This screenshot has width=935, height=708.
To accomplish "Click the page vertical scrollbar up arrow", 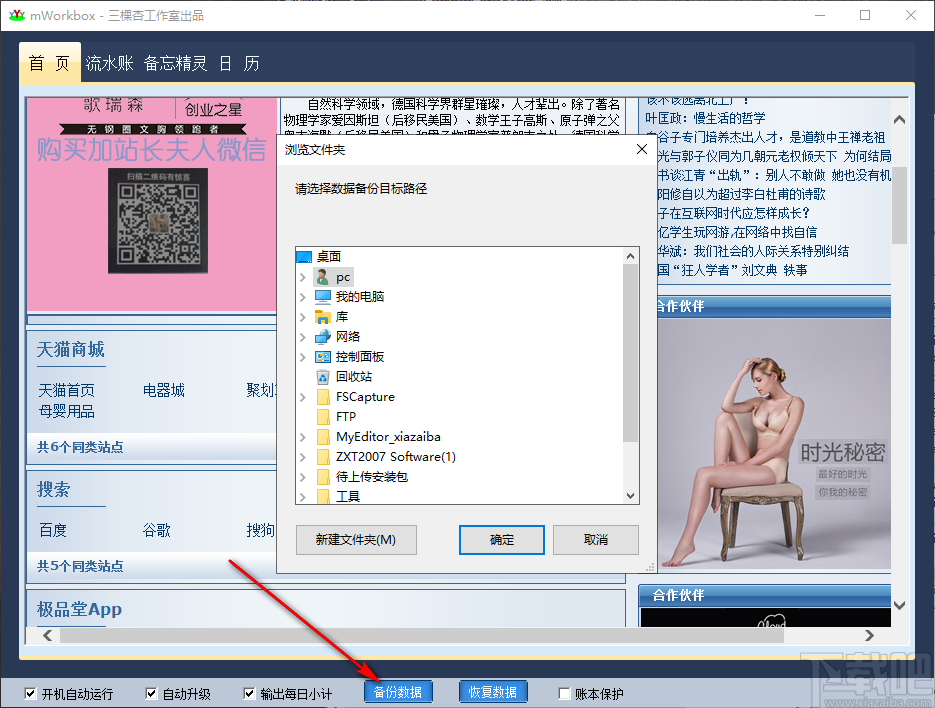I will (899, 119).
